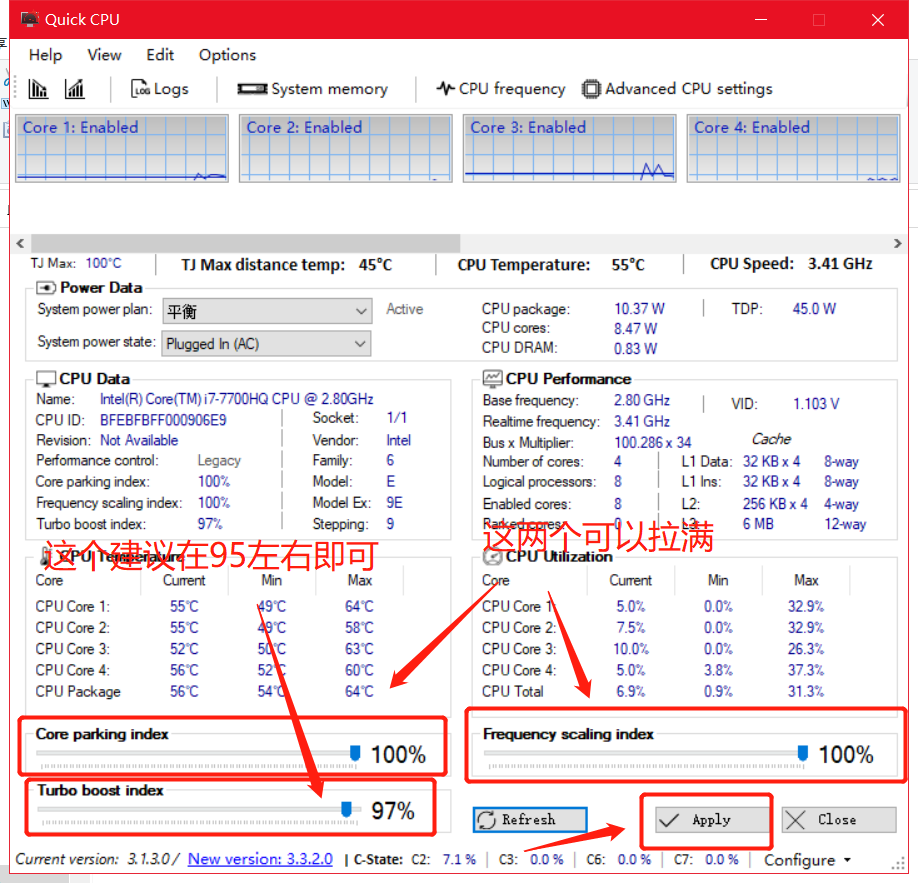The image size is (918, 883).
Task: Click the CPU name i7-7700HQ value
Action: pos(237,399)
